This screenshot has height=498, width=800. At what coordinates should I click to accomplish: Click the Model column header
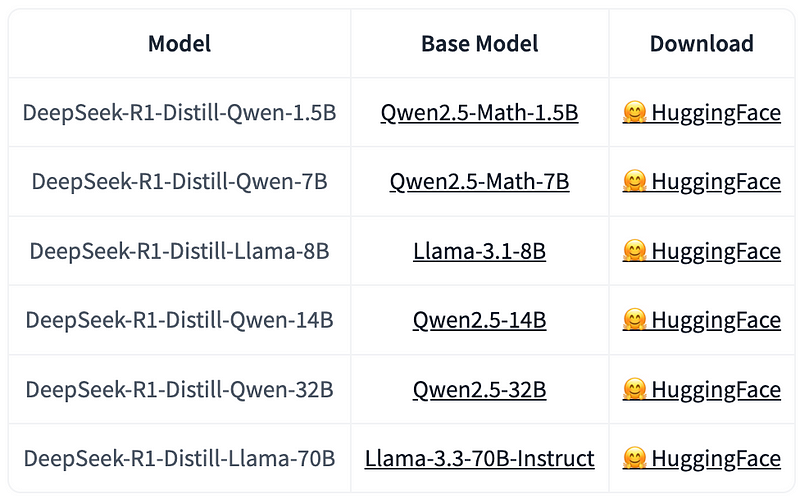pyautogui.click(x=180, y=44)
